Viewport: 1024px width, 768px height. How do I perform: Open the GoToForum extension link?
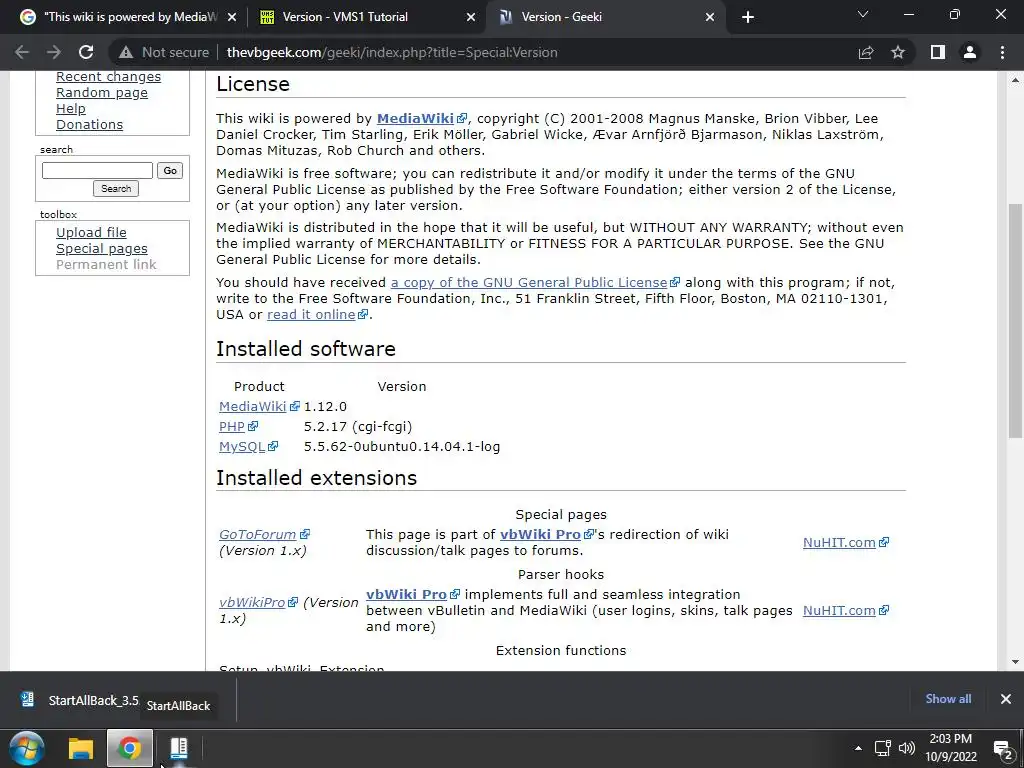257,534
